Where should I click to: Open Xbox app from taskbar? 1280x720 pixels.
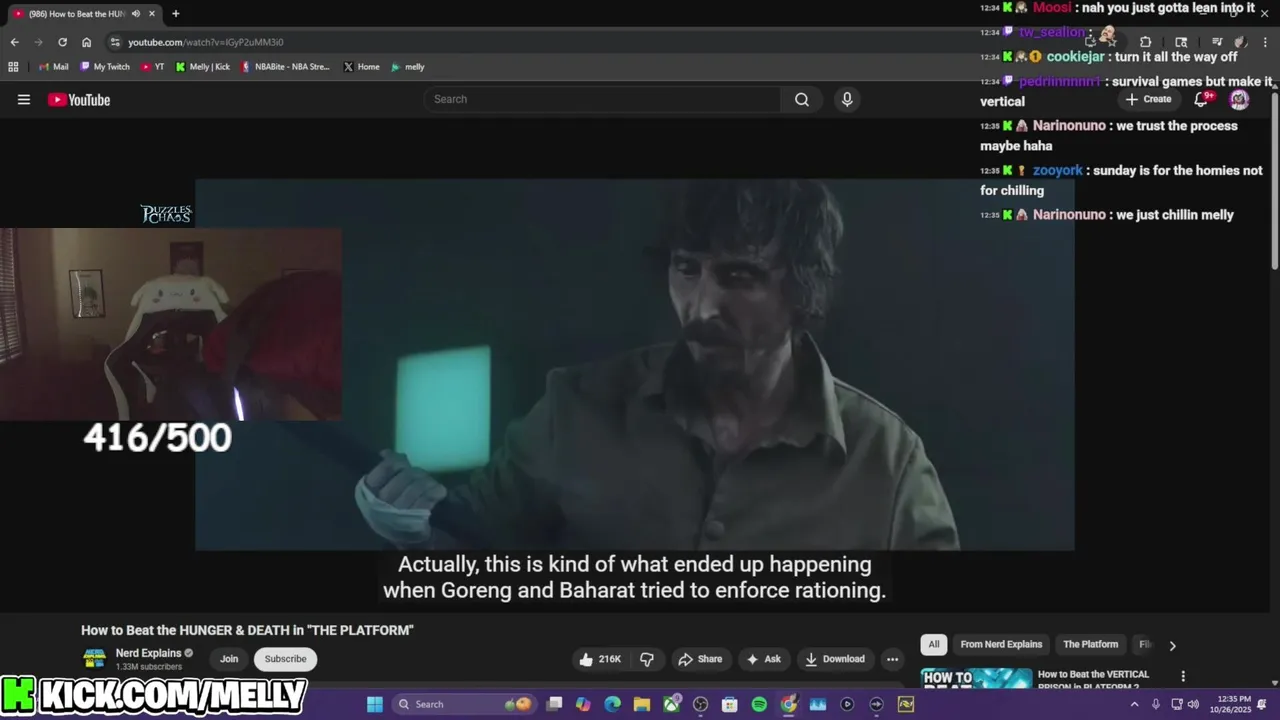(671, 704)
